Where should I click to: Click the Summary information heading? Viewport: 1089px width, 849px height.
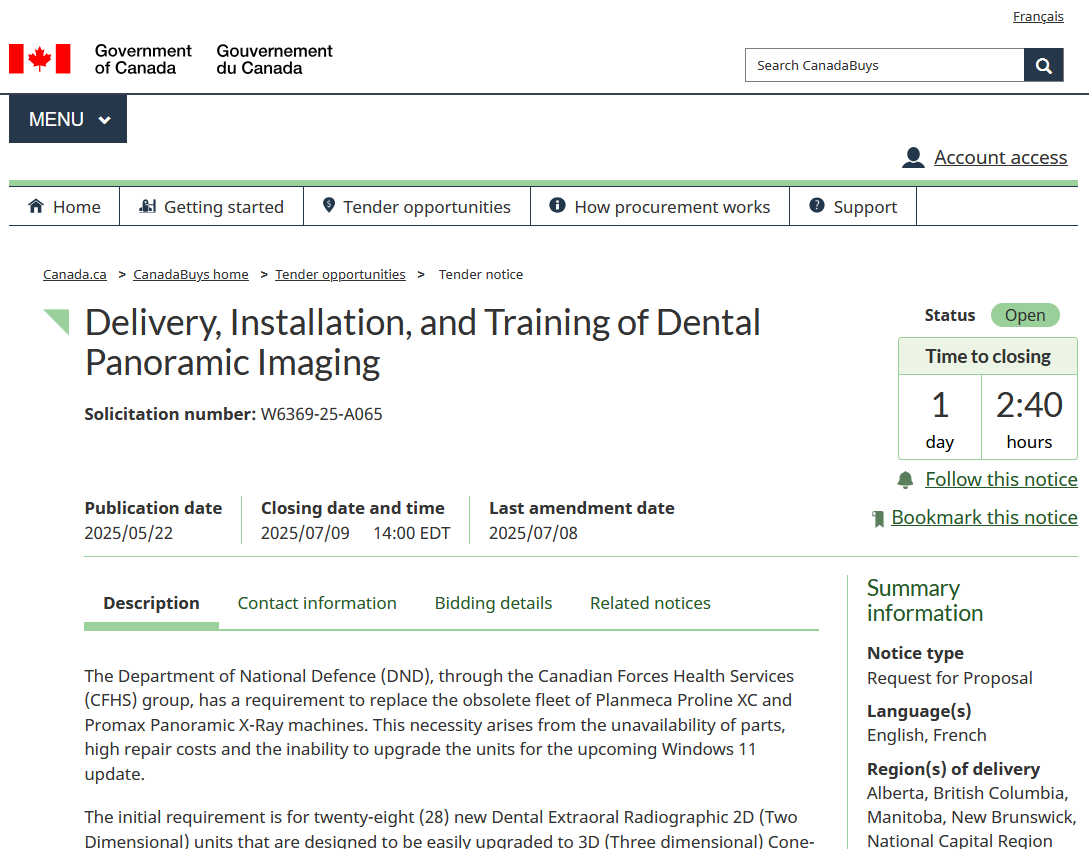pos(925,601)
